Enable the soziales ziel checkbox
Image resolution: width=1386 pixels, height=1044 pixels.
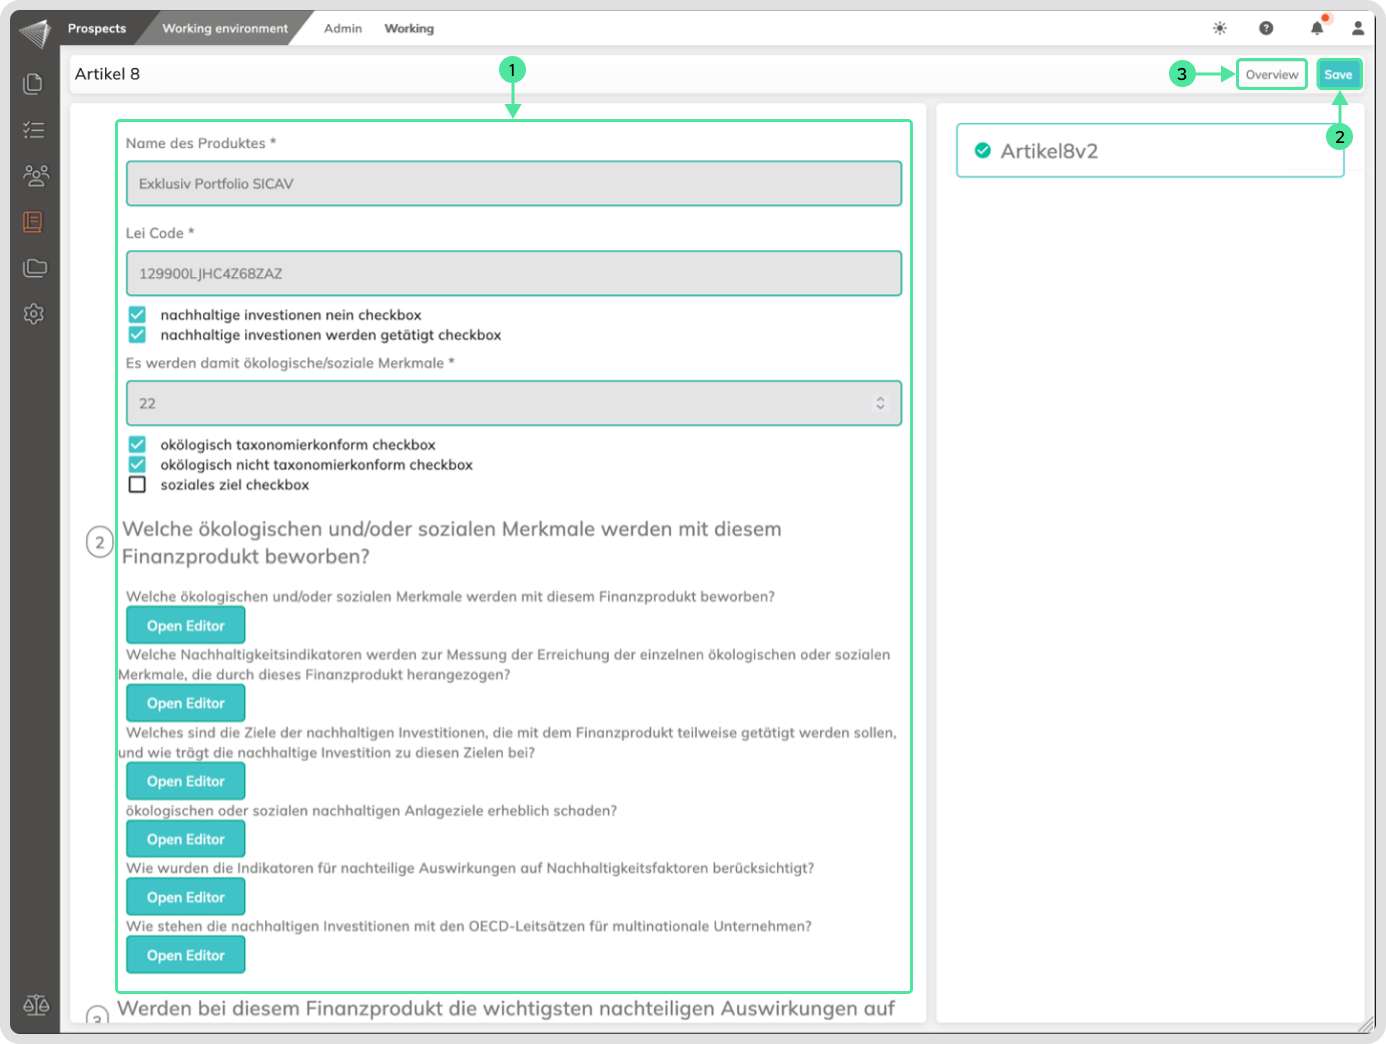137,485
